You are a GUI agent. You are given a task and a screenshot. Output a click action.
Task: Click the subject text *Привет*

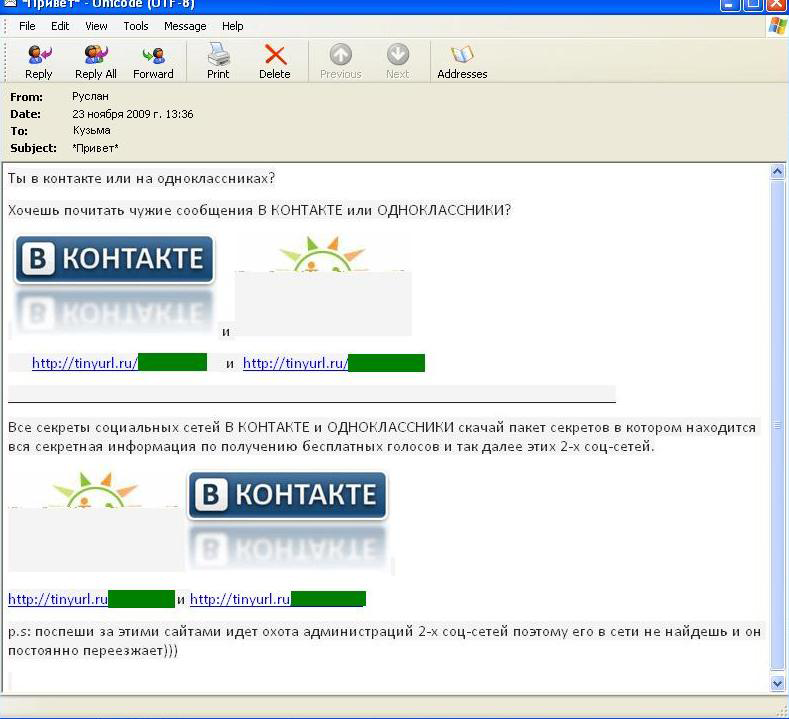pos(95,148)
